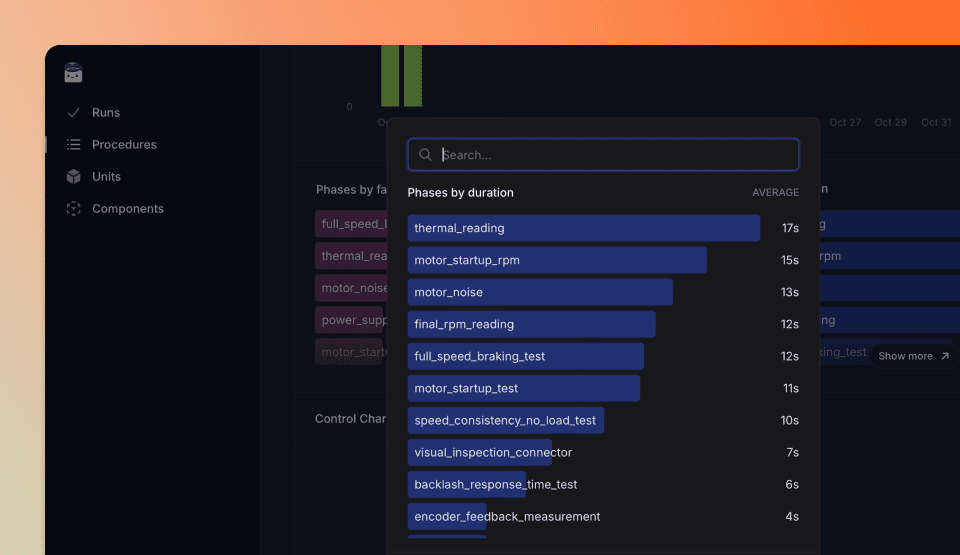Click the 6s average value
Screen dimensions: 960x555
pyautogui.click(x=792, y=485)
